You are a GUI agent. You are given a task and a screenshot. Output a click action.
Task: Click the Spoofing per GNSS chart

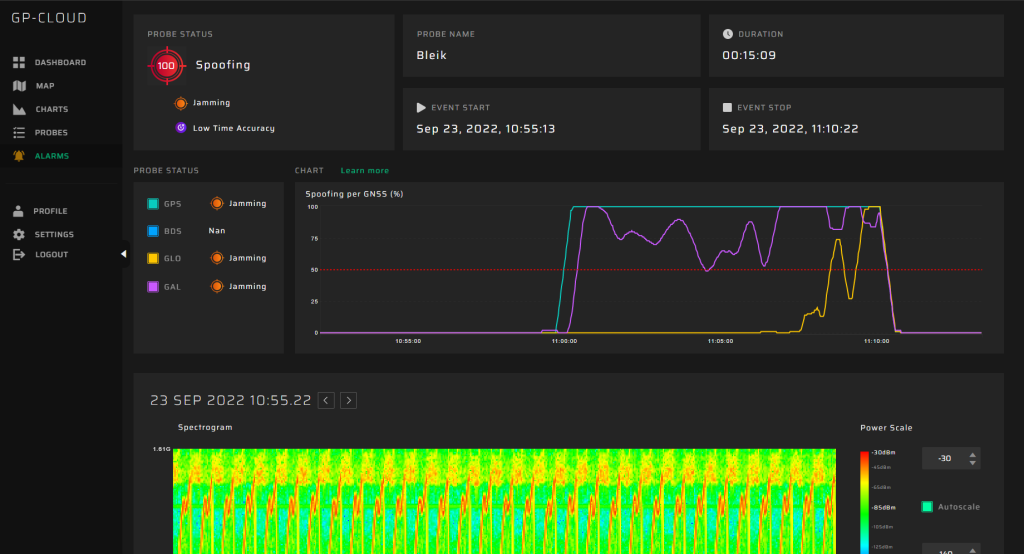pyautogui.click(x=650, y=270)
